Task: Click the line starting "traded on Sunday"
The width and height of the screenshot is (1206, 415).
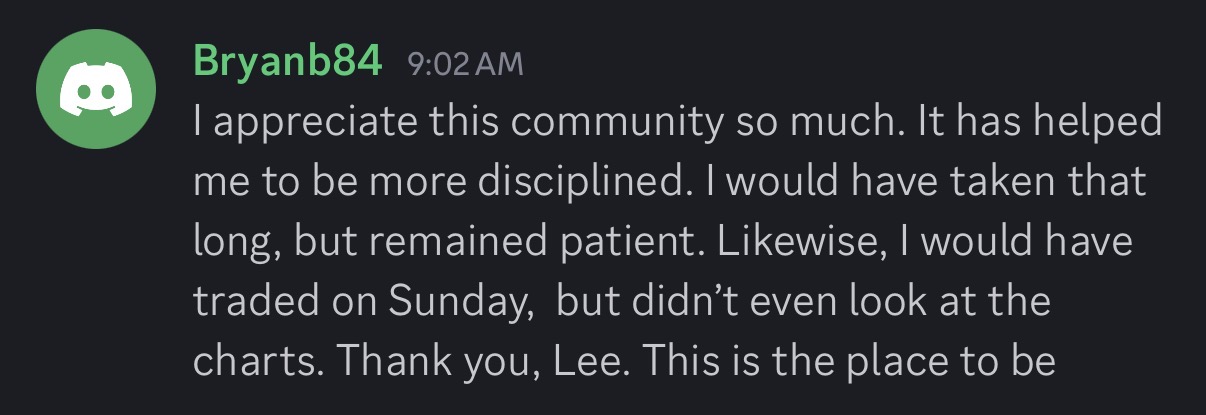Action: [x=621, y=303]
